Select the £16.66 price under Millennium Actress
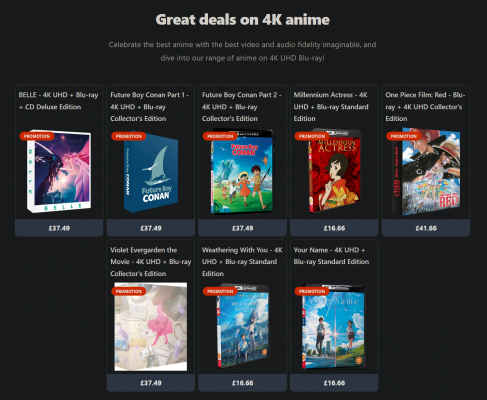Screen dimensions: 487x400 [x=334, y=228]
